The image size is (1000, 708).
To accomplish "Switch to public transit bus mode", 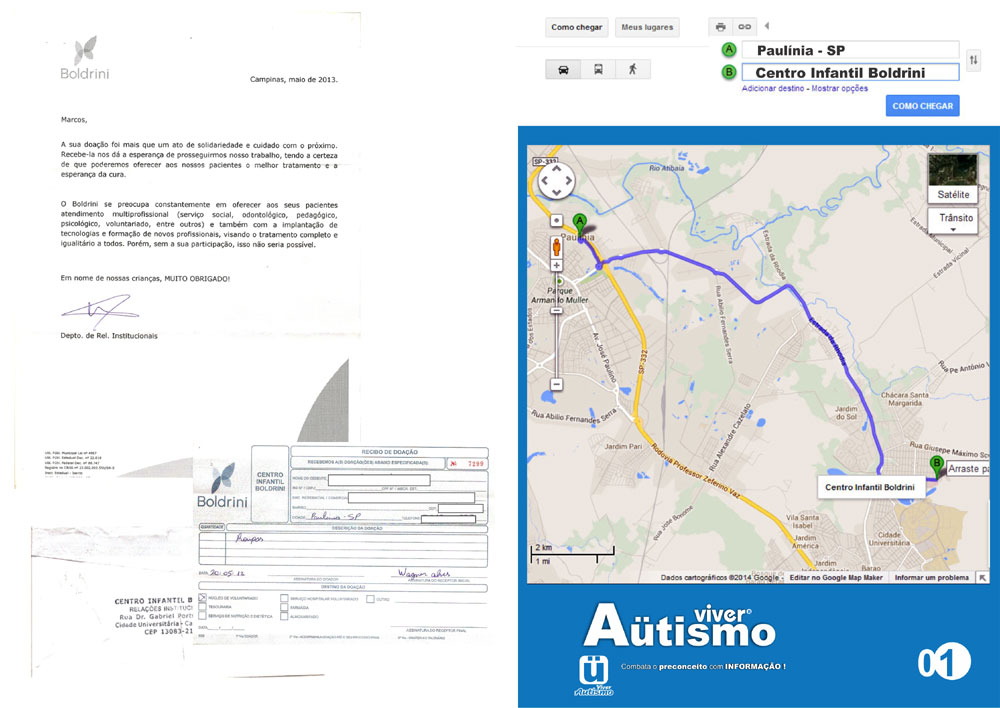I will pyautogui.click(x=598, y=70).
